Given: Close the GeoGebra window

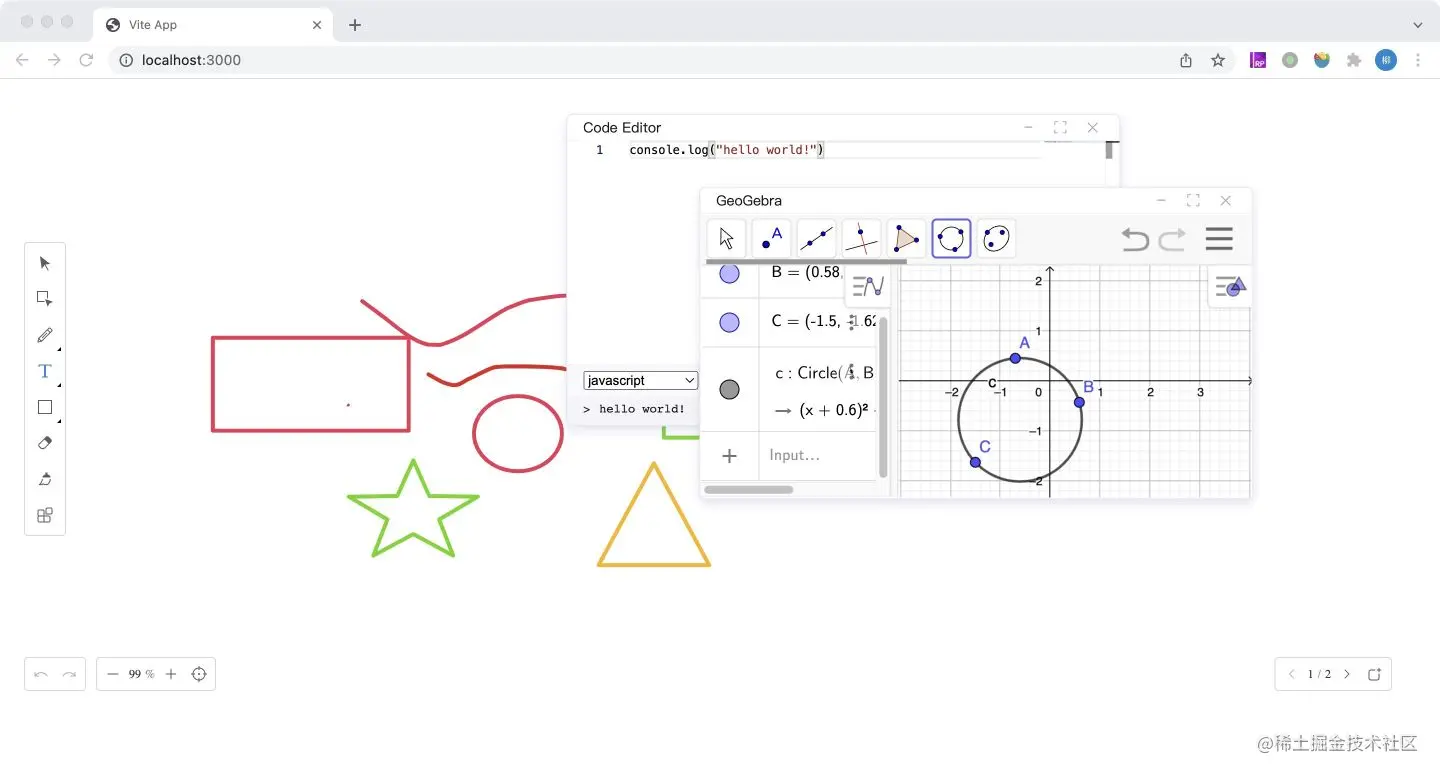Looking at the screenshot, I should coord(1225,200).
